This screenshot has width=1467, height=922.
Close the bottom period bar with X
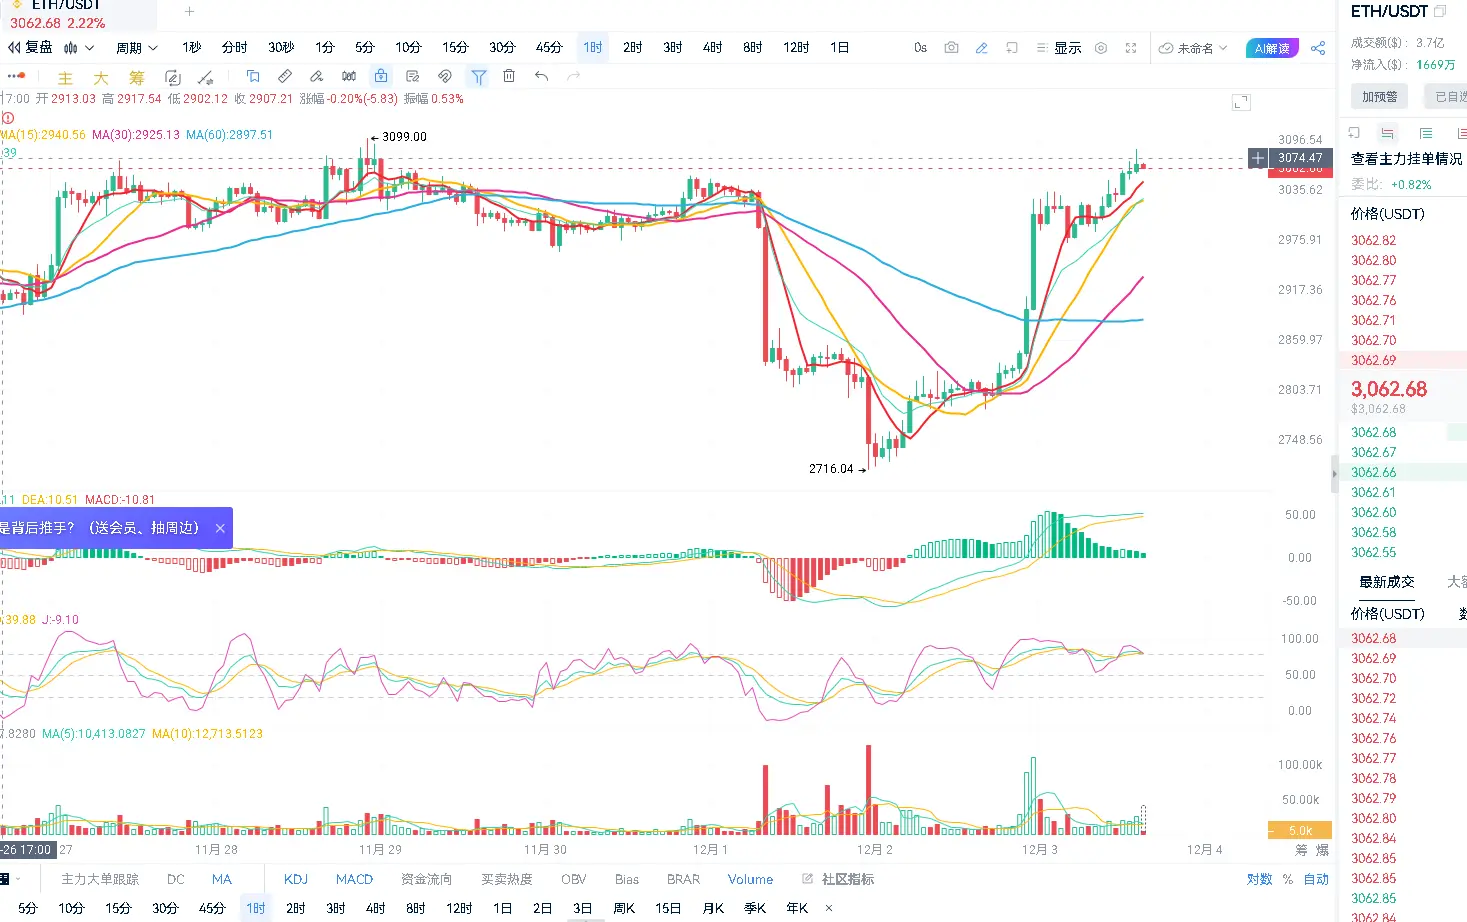[829, 908]
